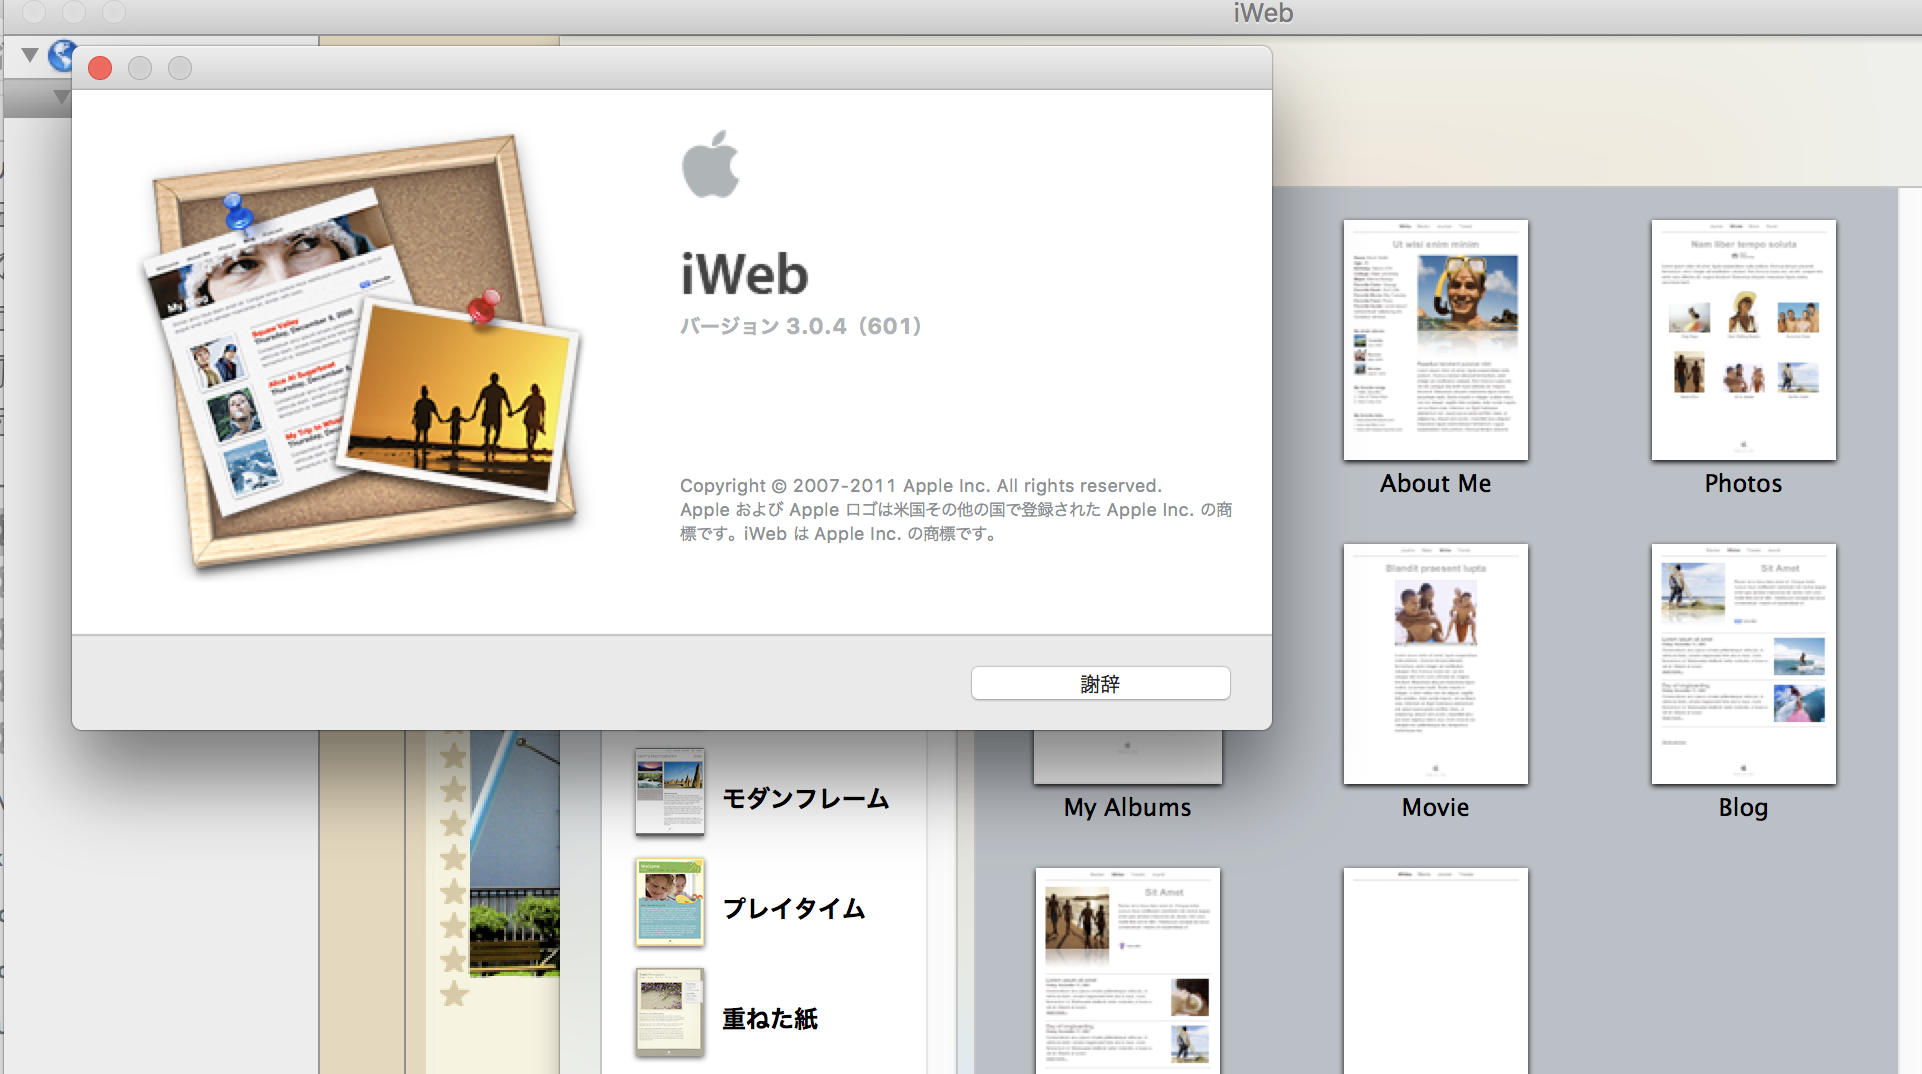Click the モダンフレーム theme name text
1922x1074 pixels.
click(805, 798)
